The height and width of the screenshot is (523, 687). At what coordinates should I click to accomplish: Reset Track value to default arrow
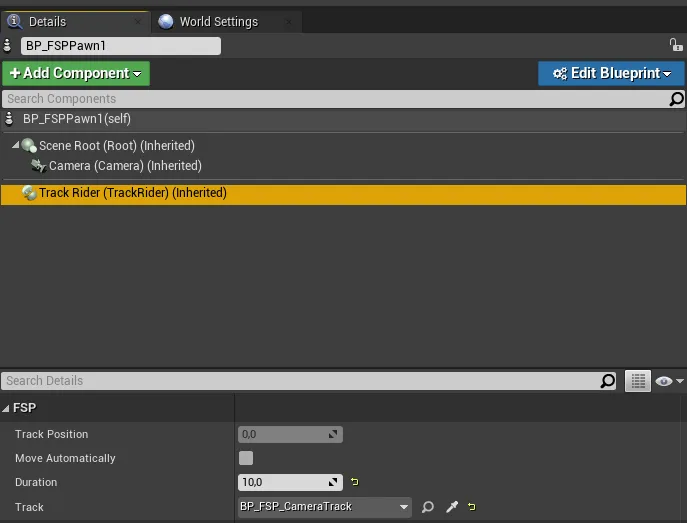coord(472,507)
